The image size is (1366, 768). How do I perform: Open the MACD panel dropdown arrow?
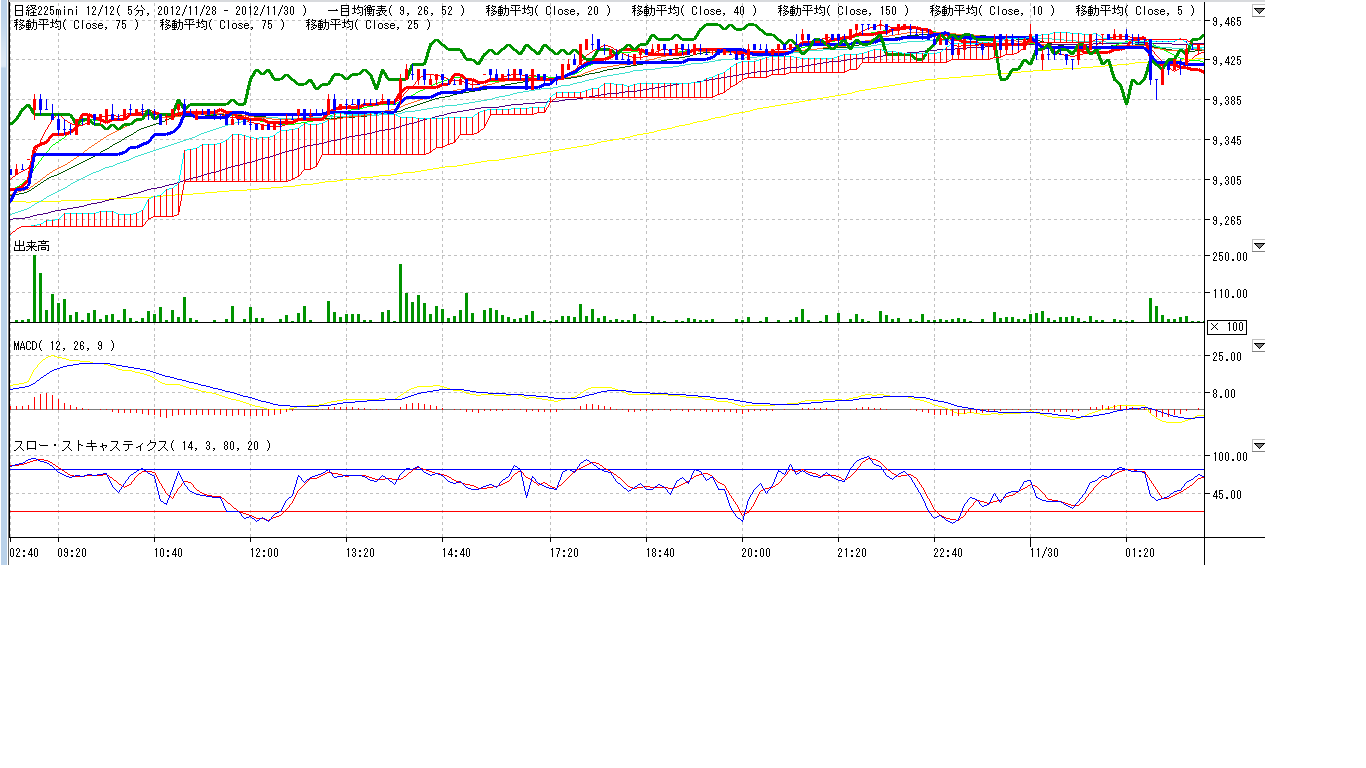[x=1259, y=346]
